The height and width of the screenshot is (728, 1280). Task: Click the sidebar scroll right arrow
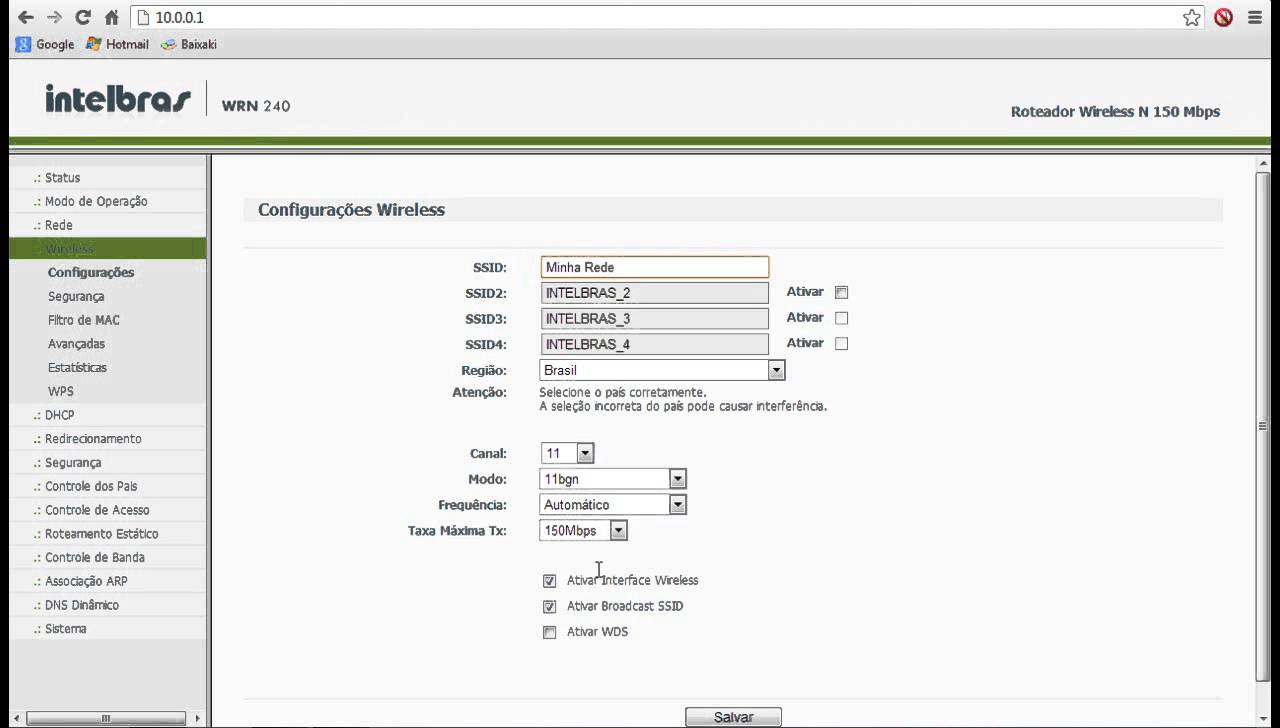pyautogui.click(x=198, y=718)
